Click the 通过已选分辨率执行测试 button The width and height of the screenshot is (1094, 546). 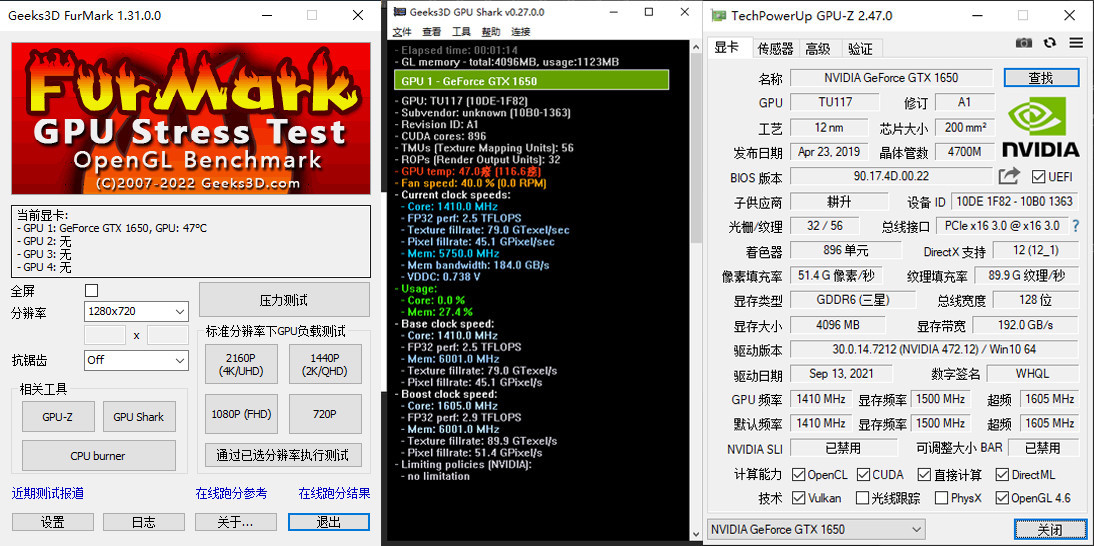(283, 455)
